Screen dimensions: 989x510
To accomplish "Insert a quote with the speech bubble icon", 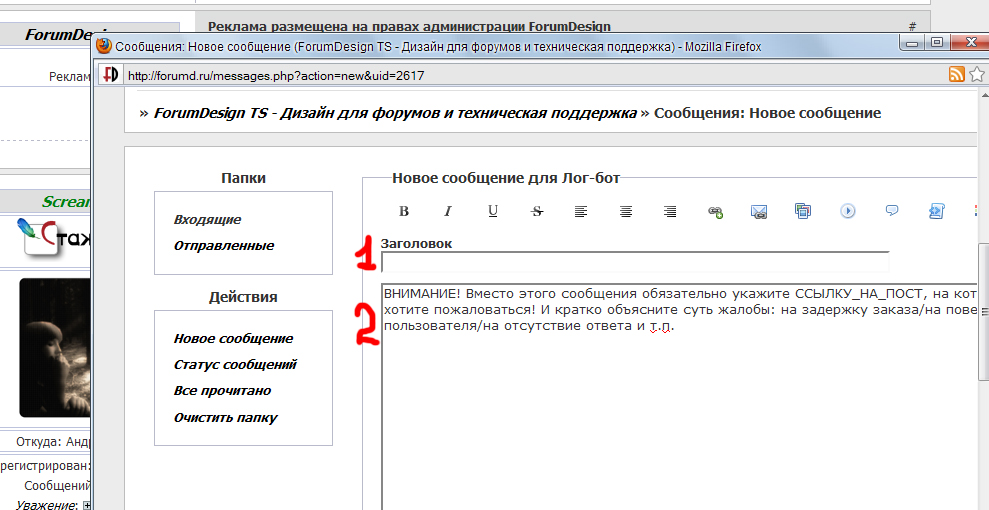I will pyautogui.click(x=892, y=211).
